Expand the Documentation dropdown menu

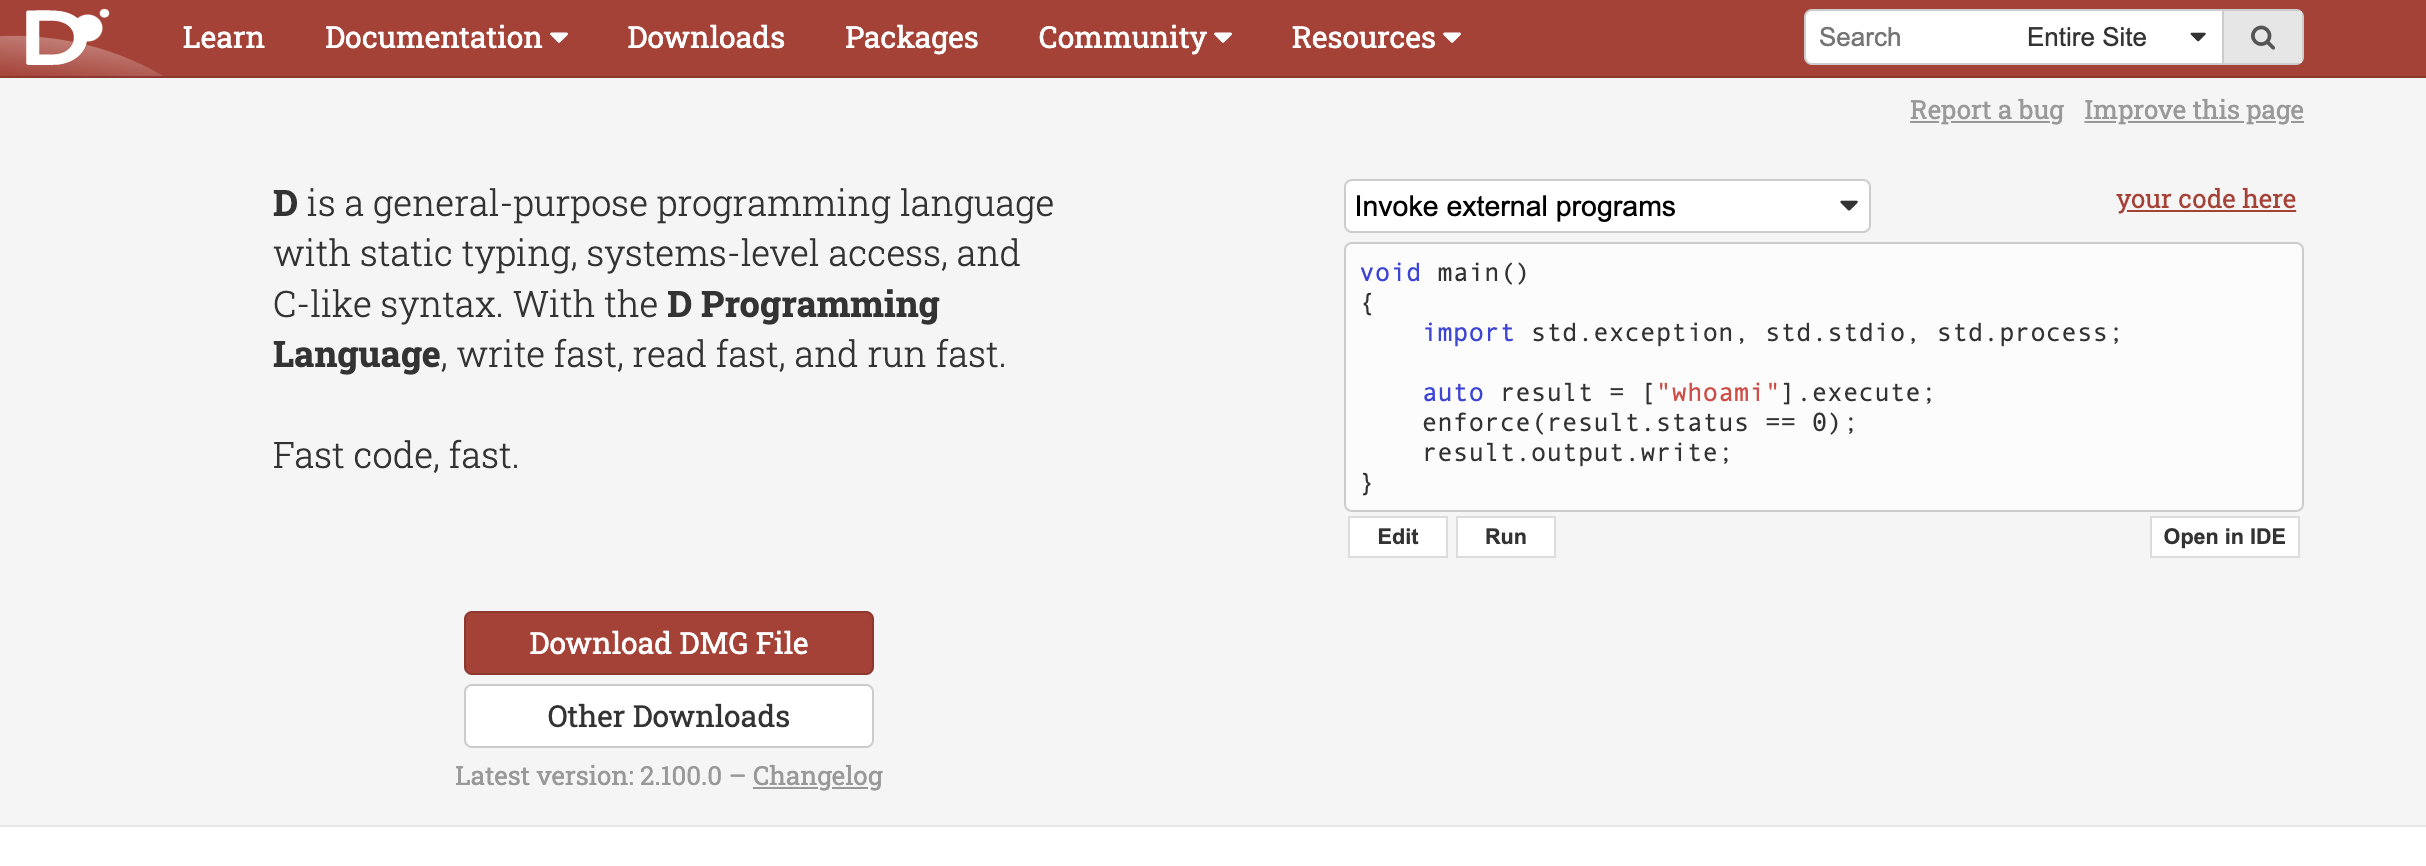pyautogui.click(x=446, y=38)
